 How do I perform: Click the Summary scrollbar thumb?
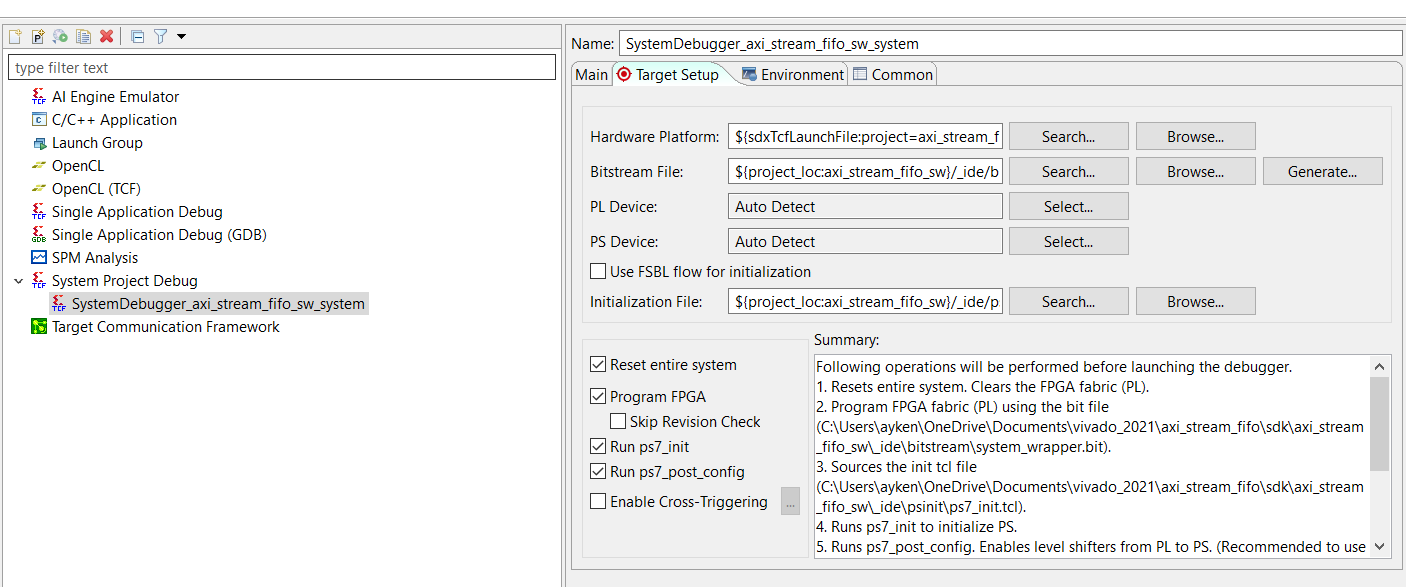click(x=1379, y=423)
